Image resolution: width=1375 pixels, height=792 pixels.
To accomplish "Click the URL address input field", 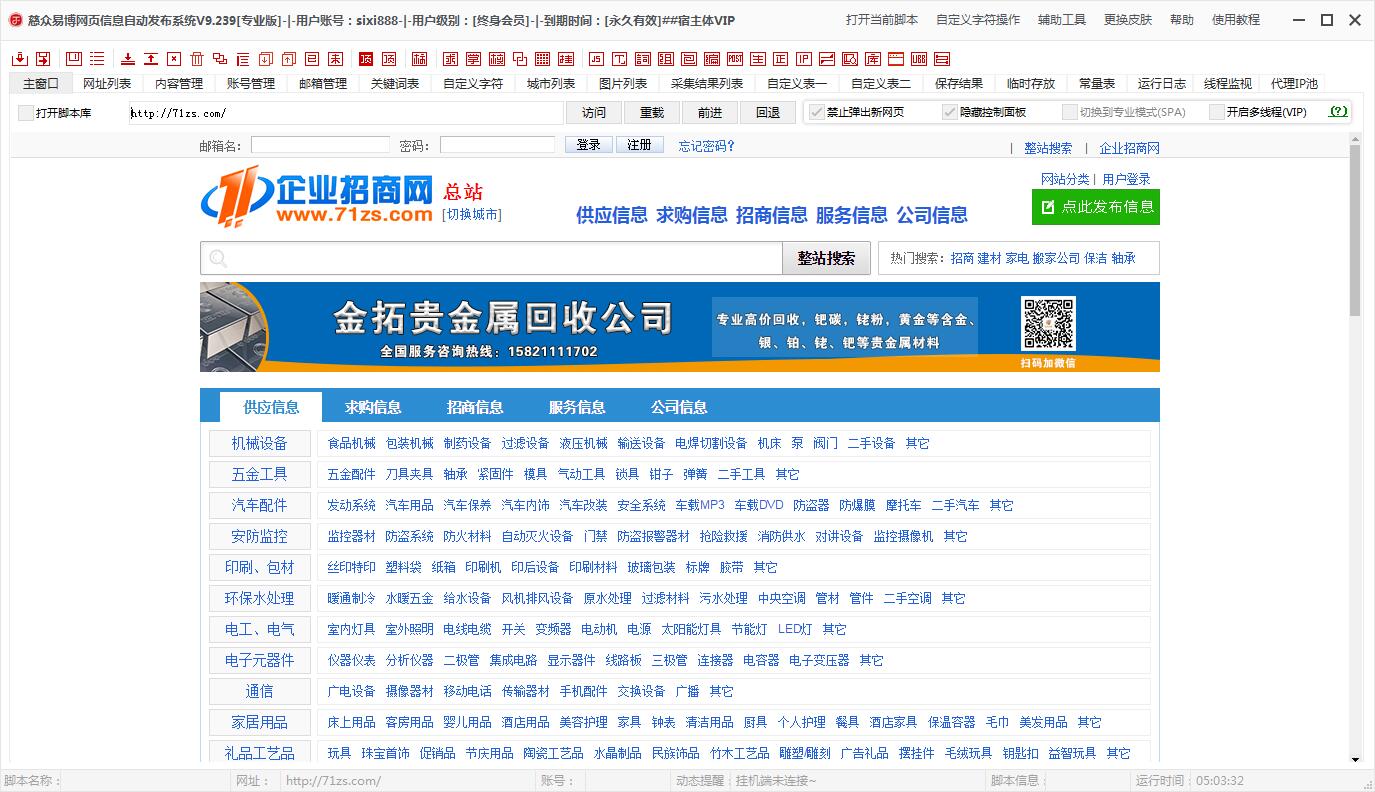I will (346, 113).
